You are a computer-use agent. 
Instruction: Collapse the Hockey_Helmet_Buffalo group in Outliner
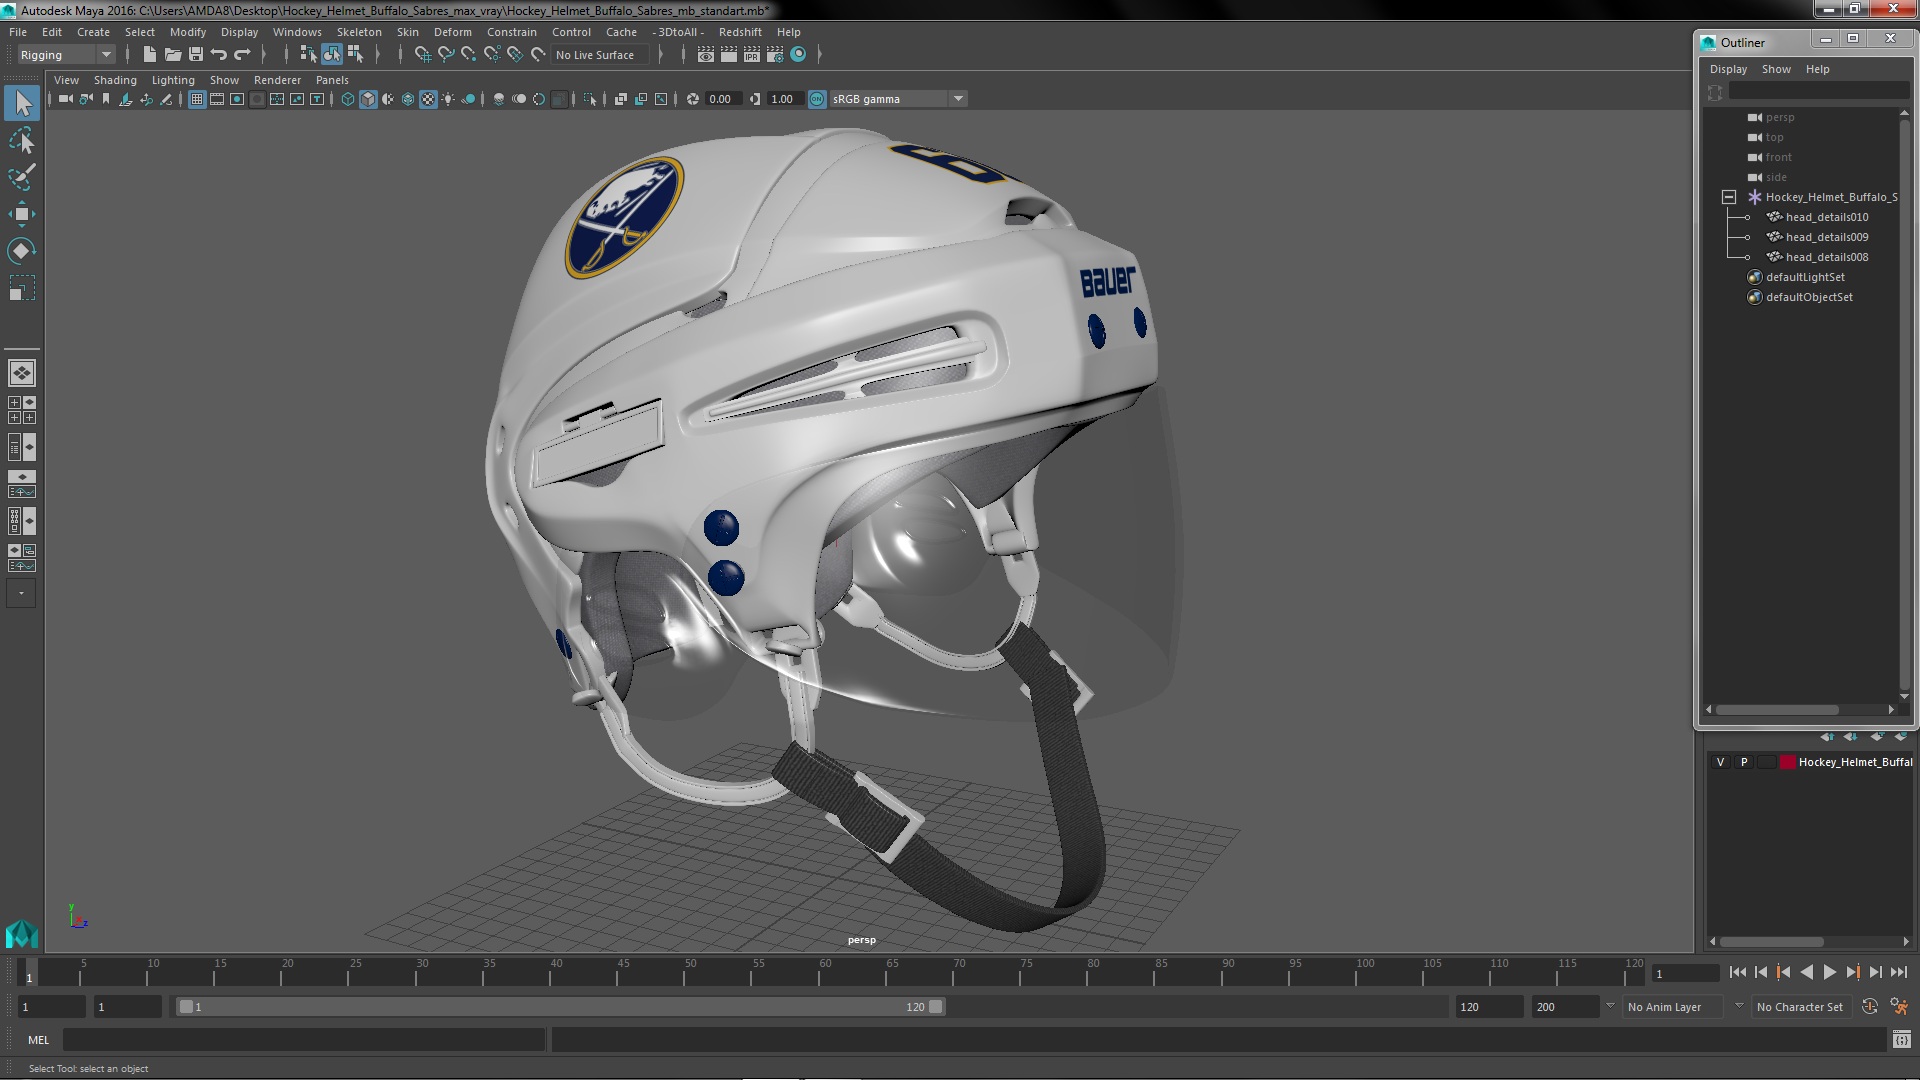pyautogui.click(x=1728, y=197)
